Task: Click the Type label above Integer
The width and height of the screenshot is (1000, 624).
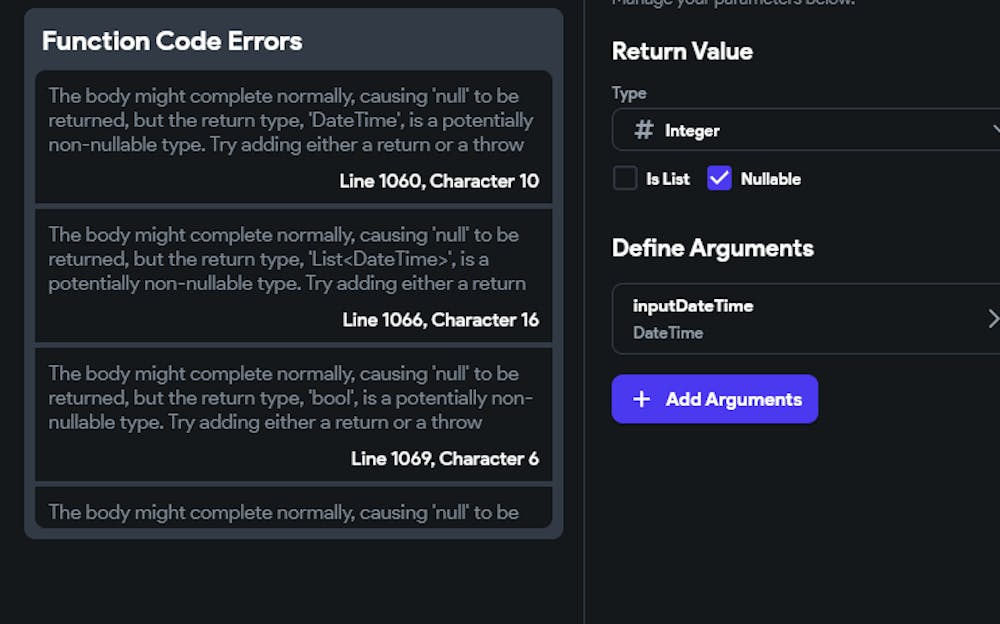Action: pyautogui.click(x=629, y=93)
